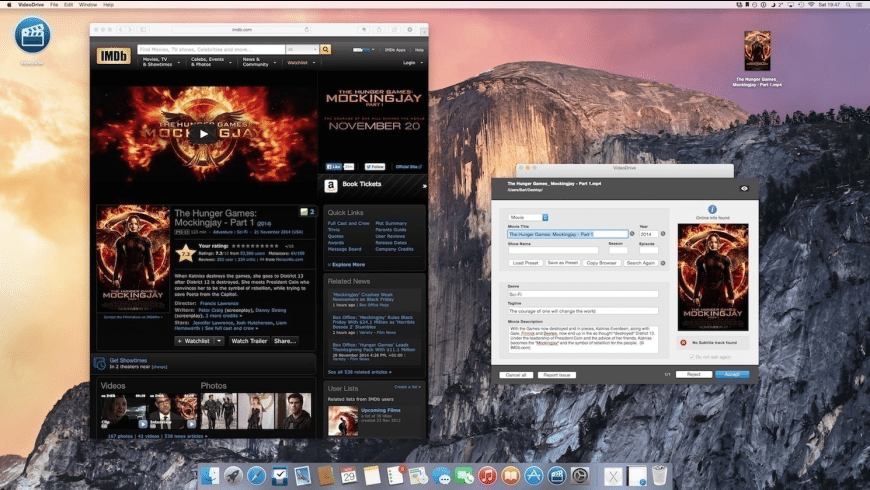Open iBooks from the Dock
Screen dimensions: 870x490
[x=510, y=476]
